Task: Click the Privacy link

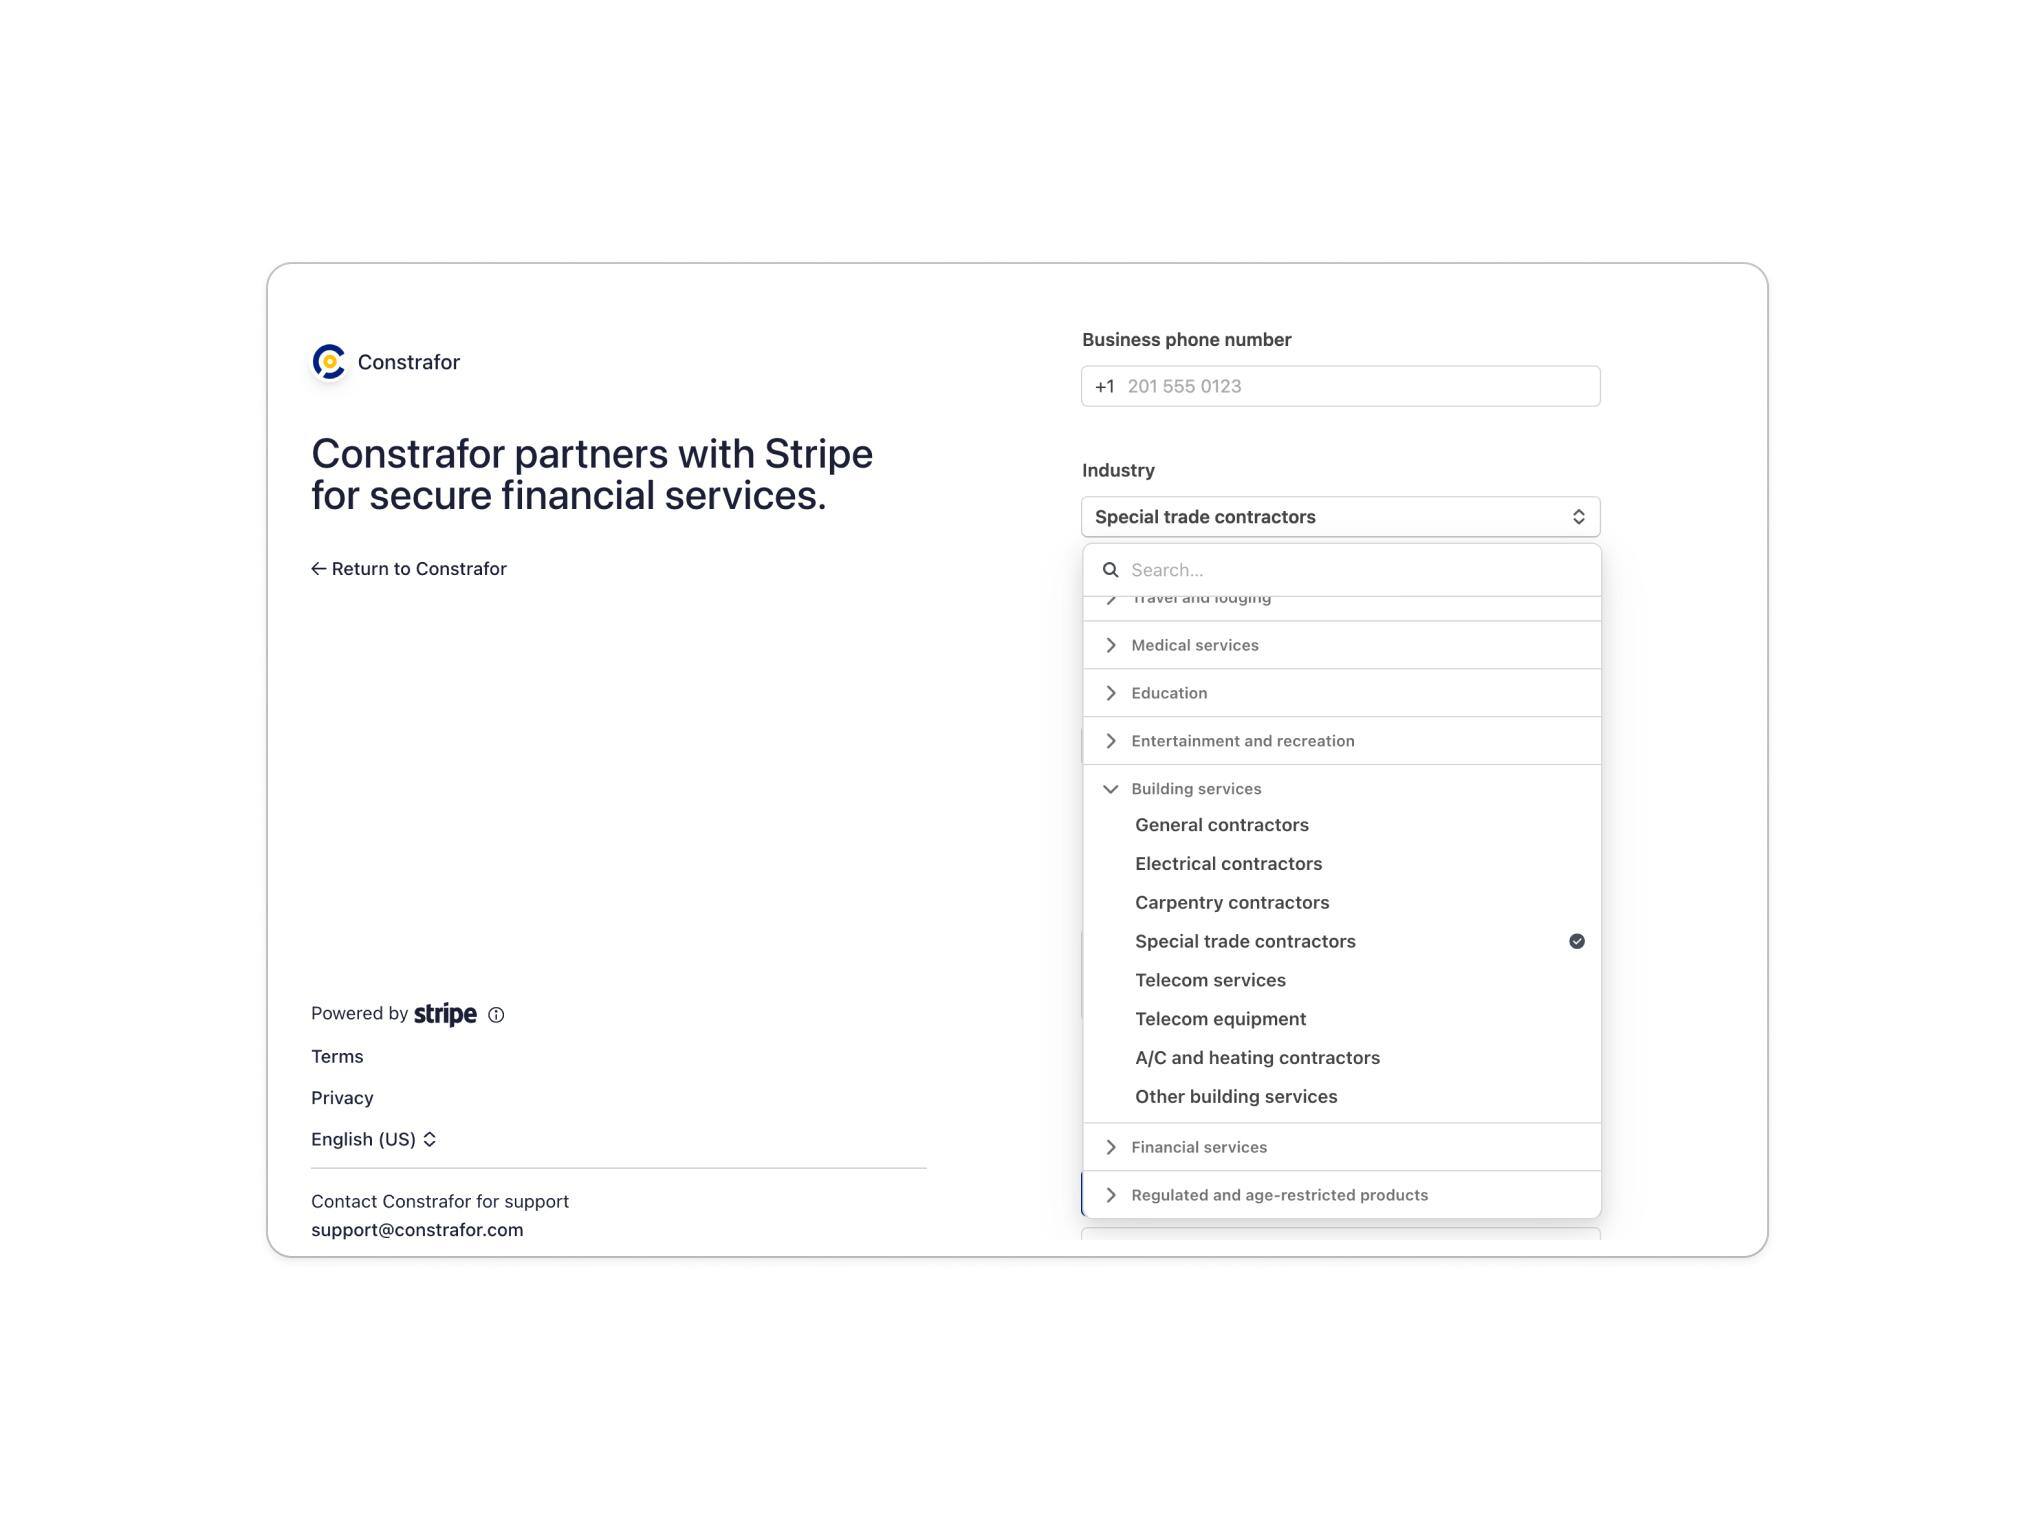Action: 342,1096
